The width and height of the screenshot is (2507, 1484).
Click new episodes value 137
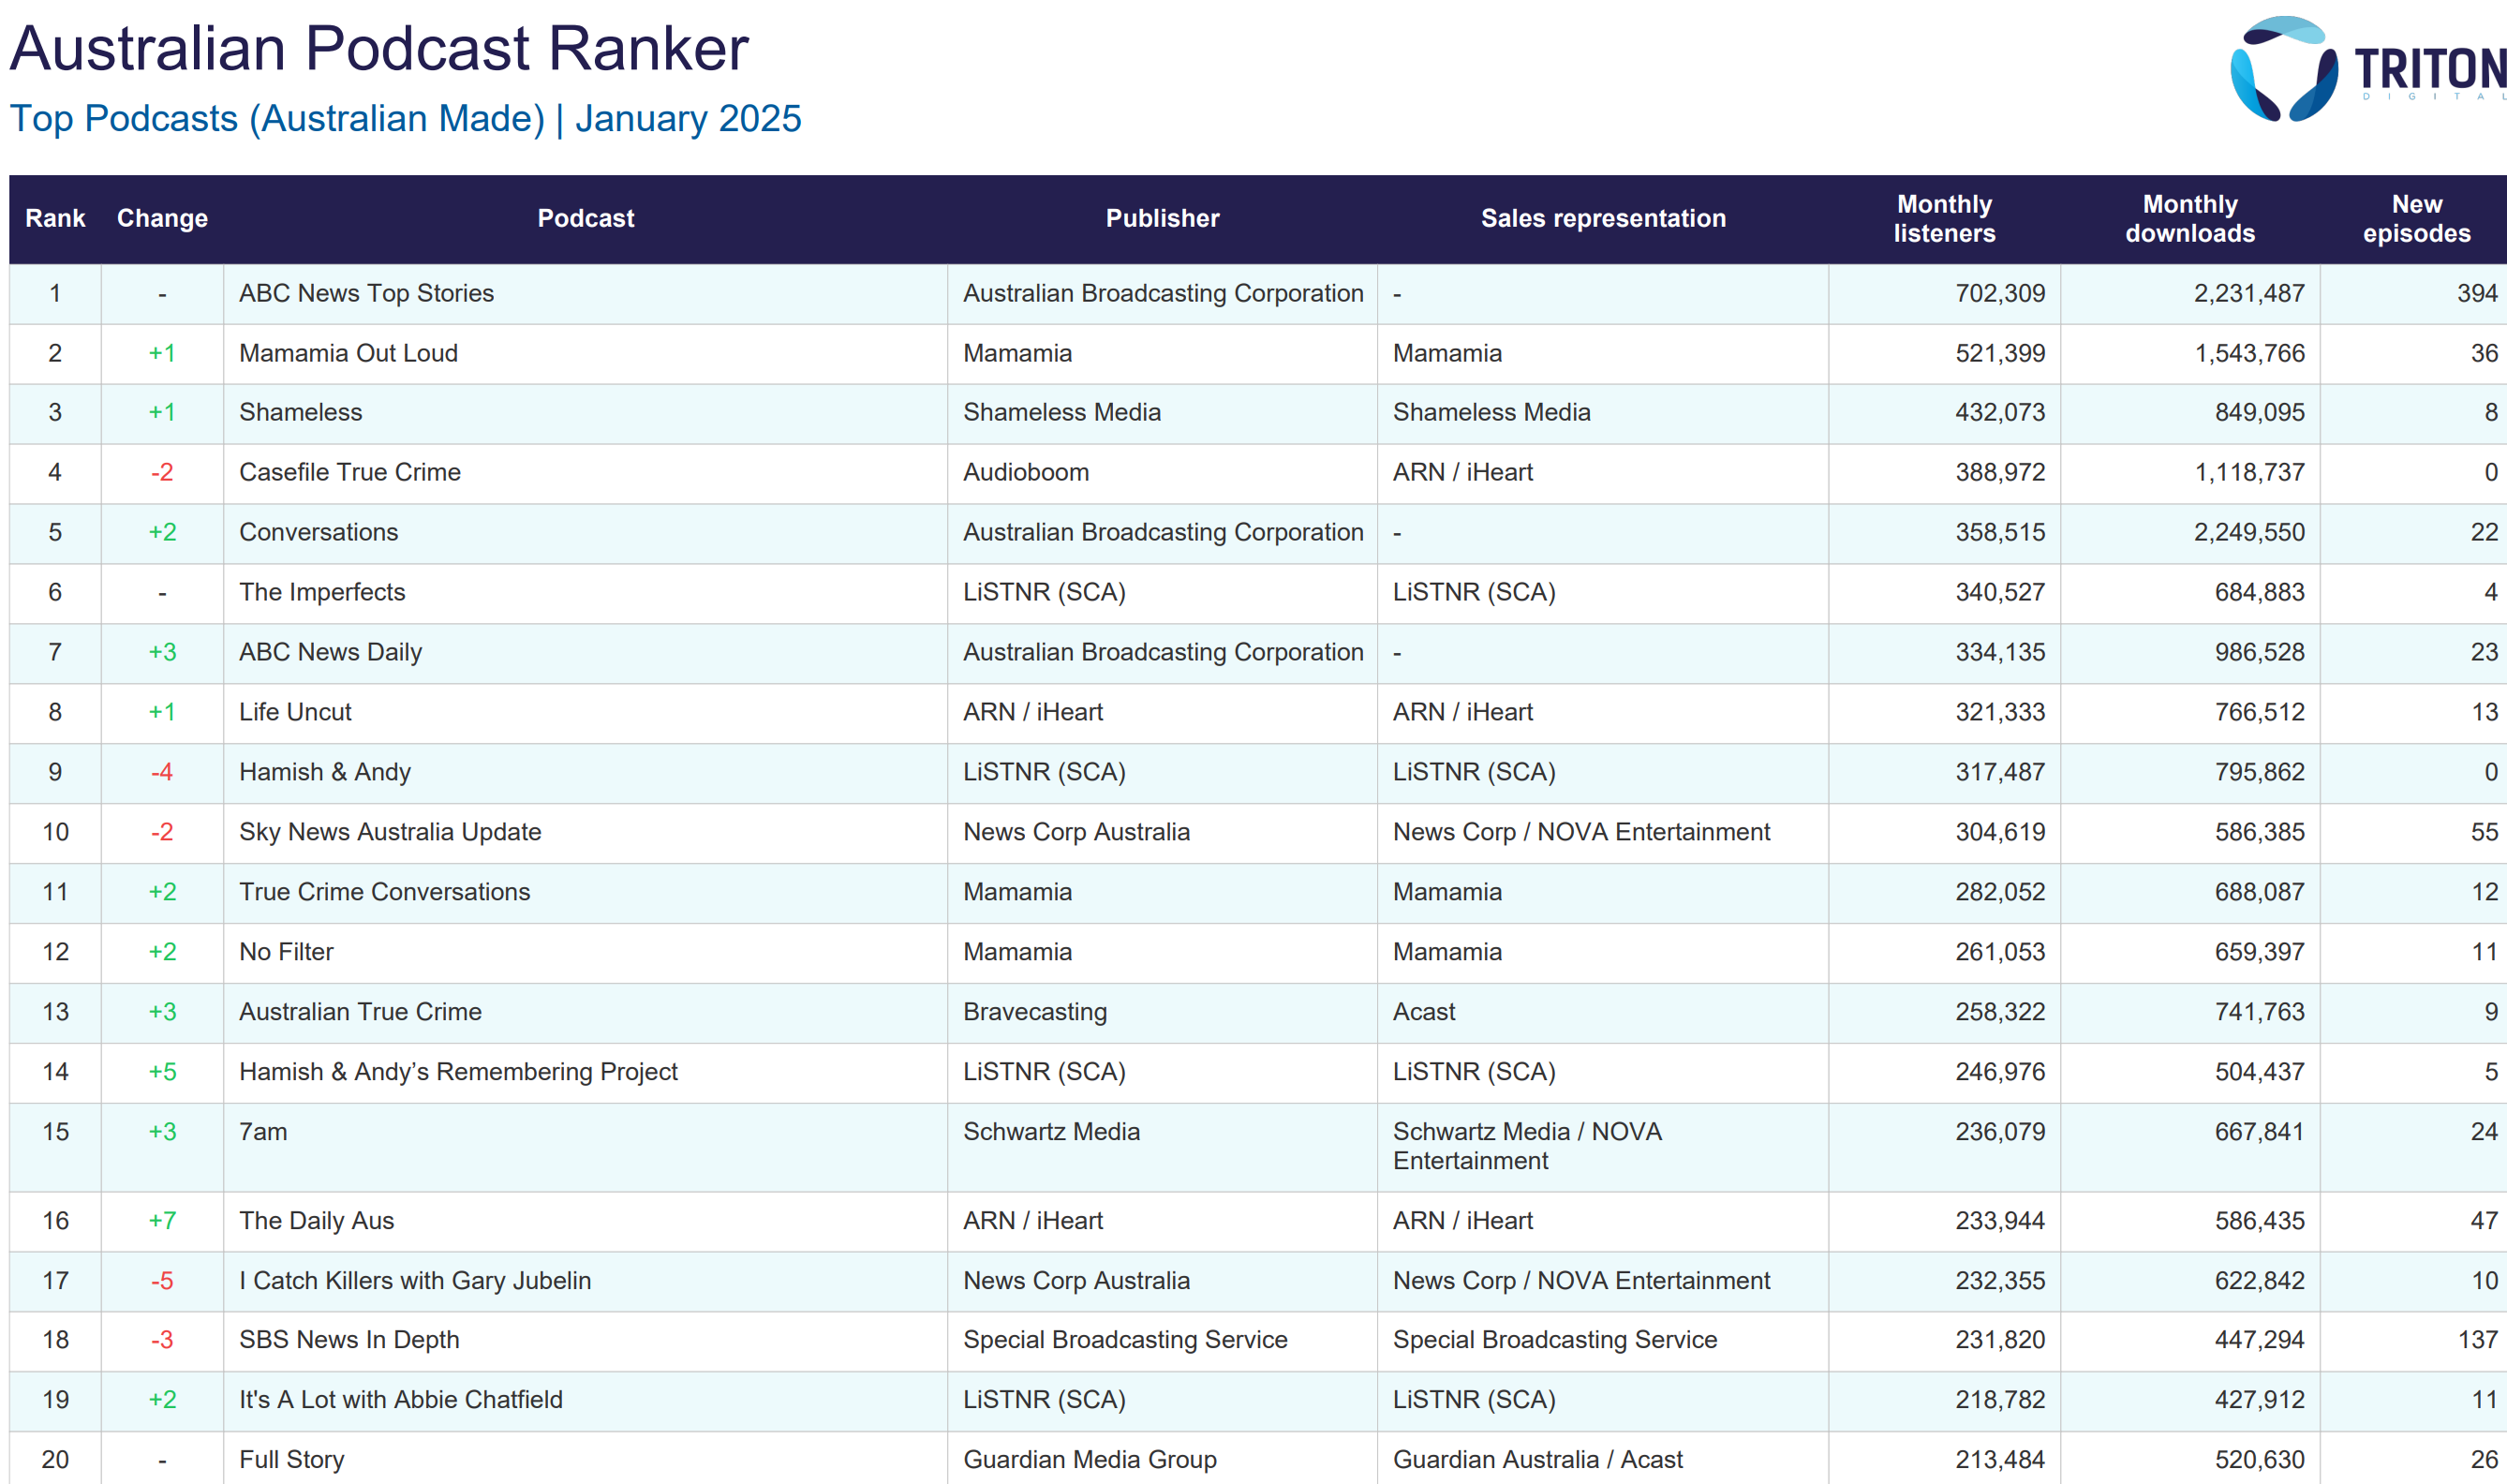coord(2478,1340)
